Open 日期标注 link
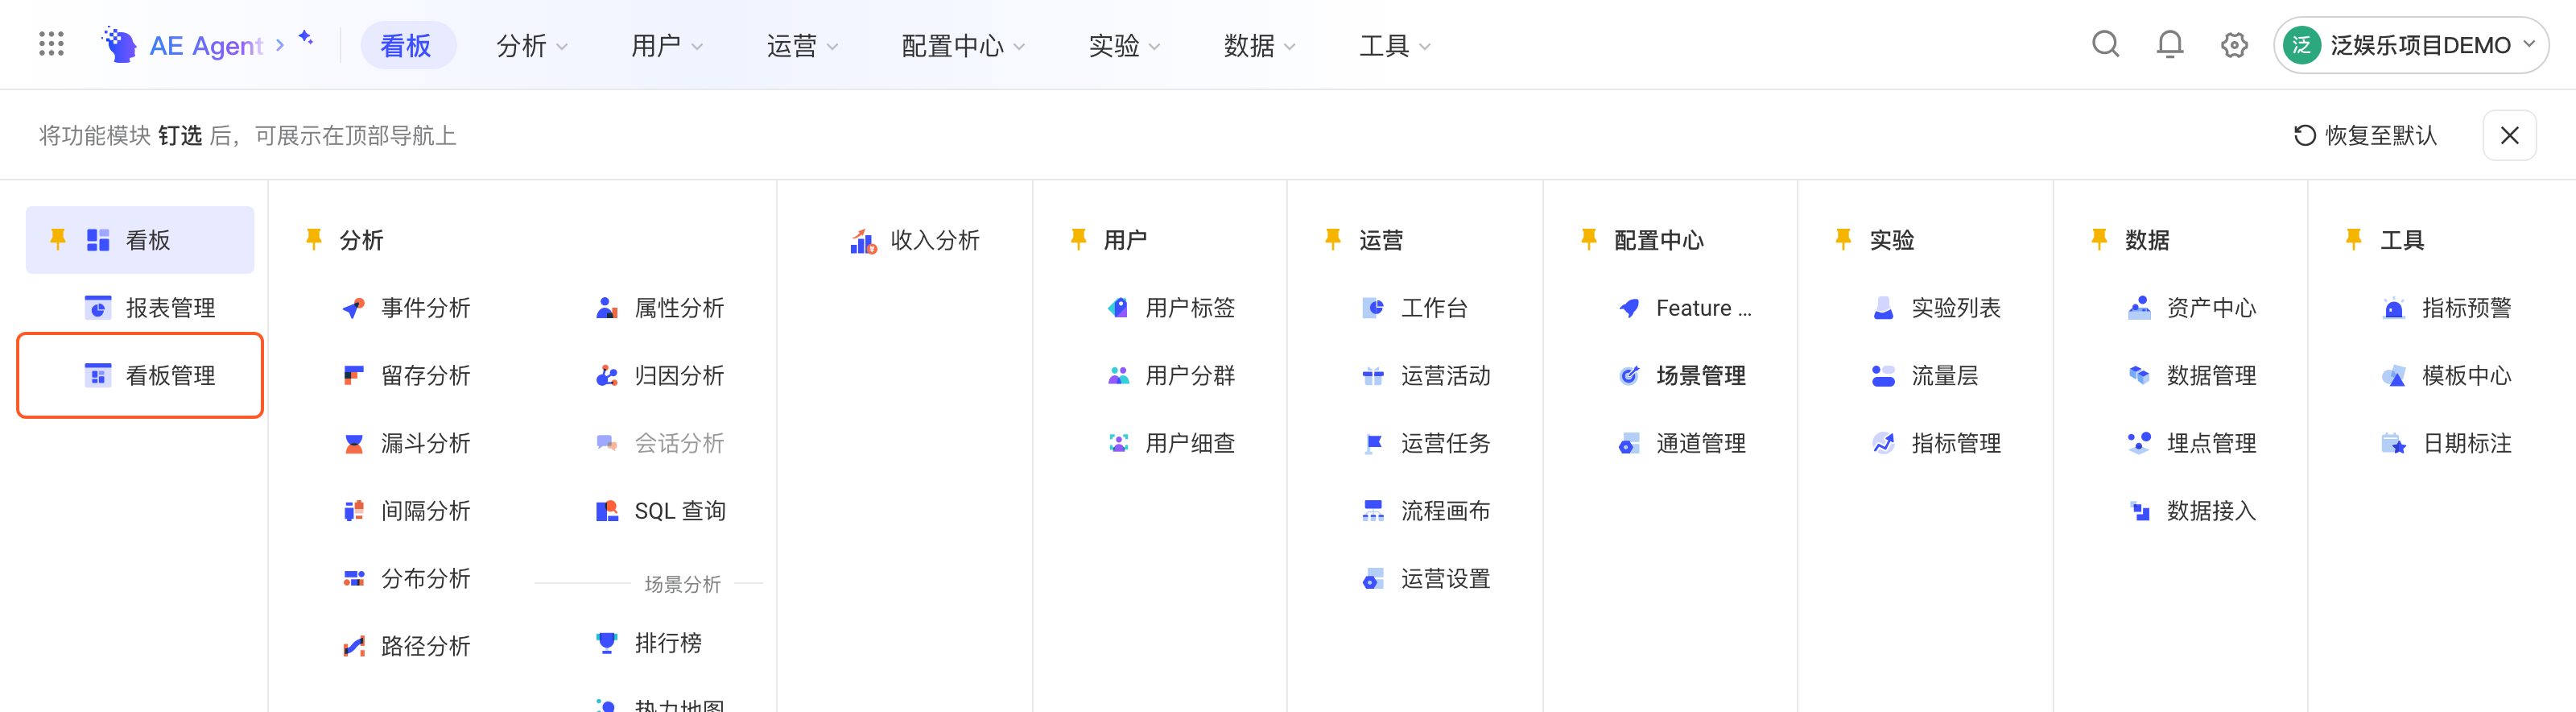2576x712 pixels. (2466, 443)
